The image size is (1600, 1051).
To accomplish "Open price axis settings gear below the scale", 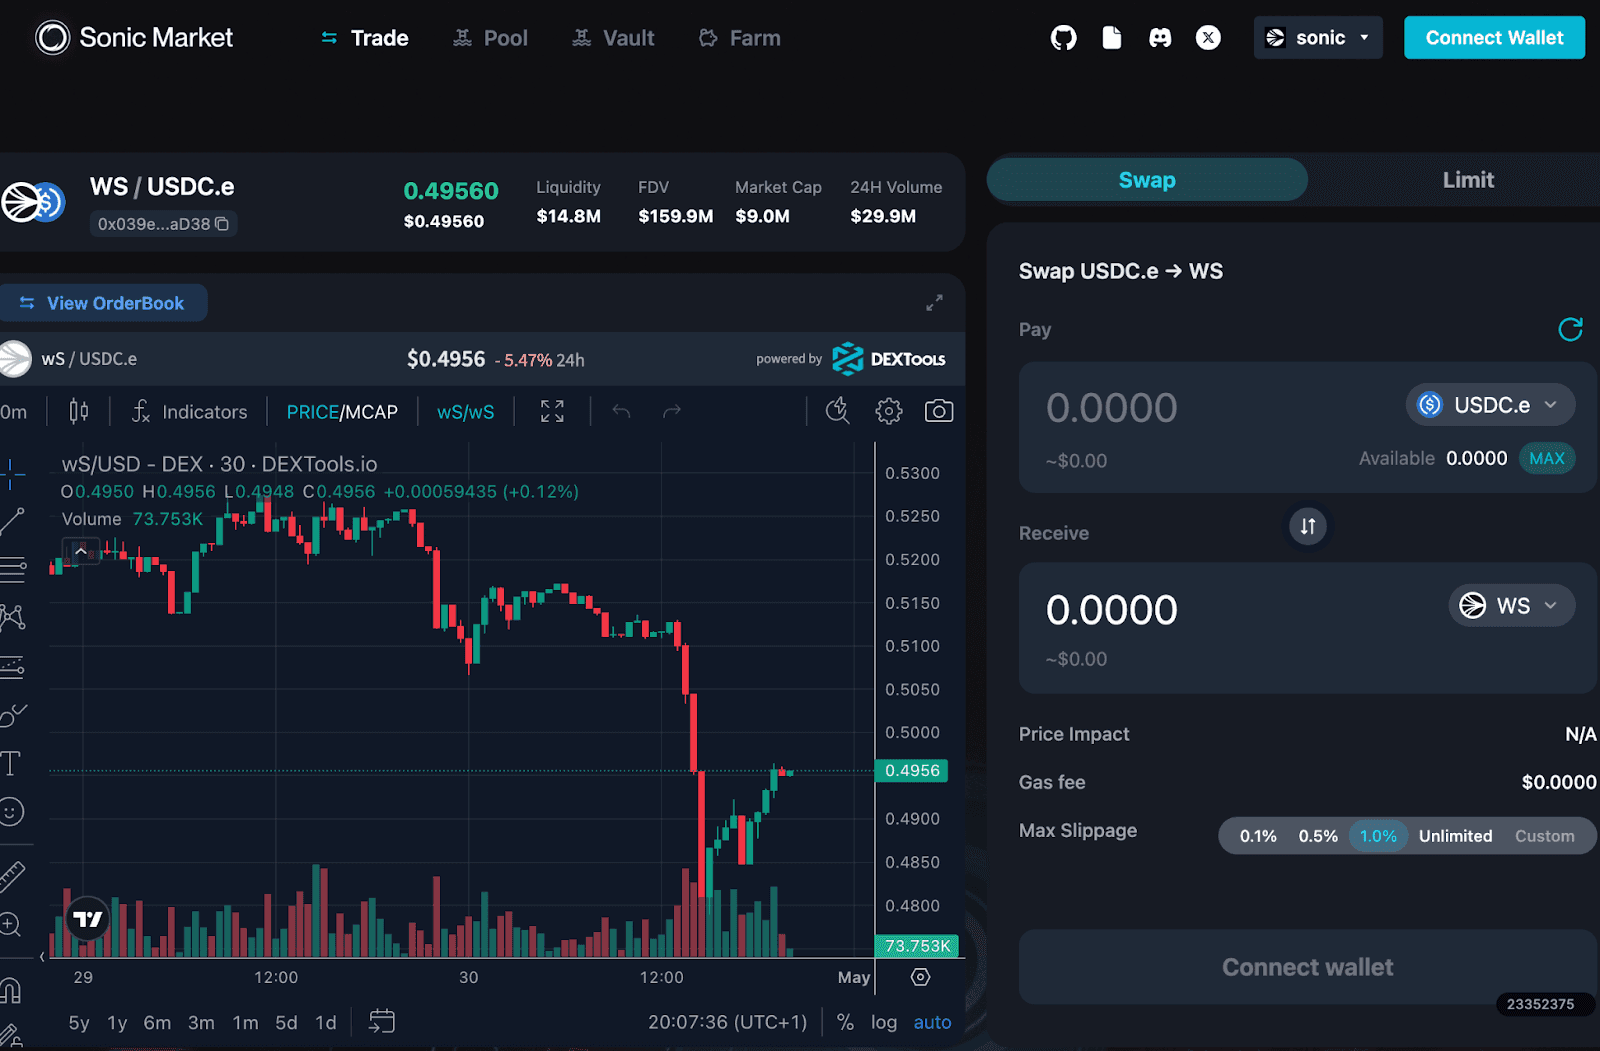I will 921,977.
